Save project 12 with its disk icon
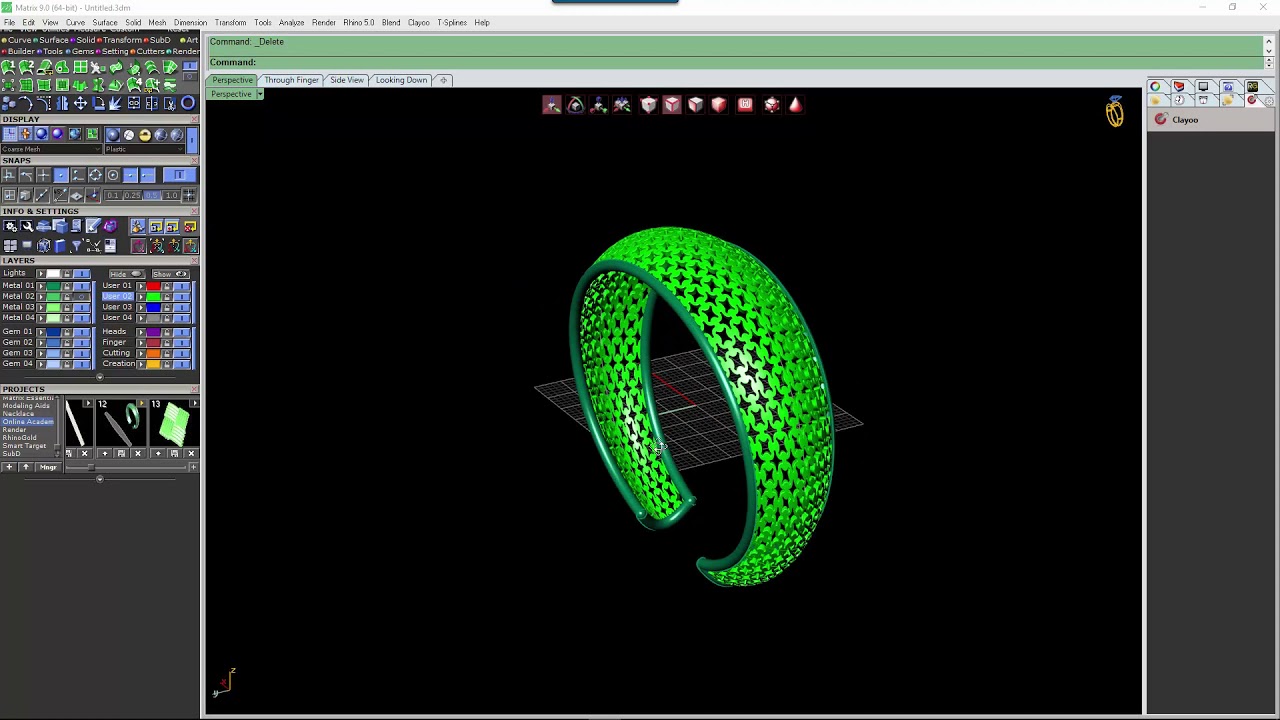The image size is (1280, 720). (121, 453)
